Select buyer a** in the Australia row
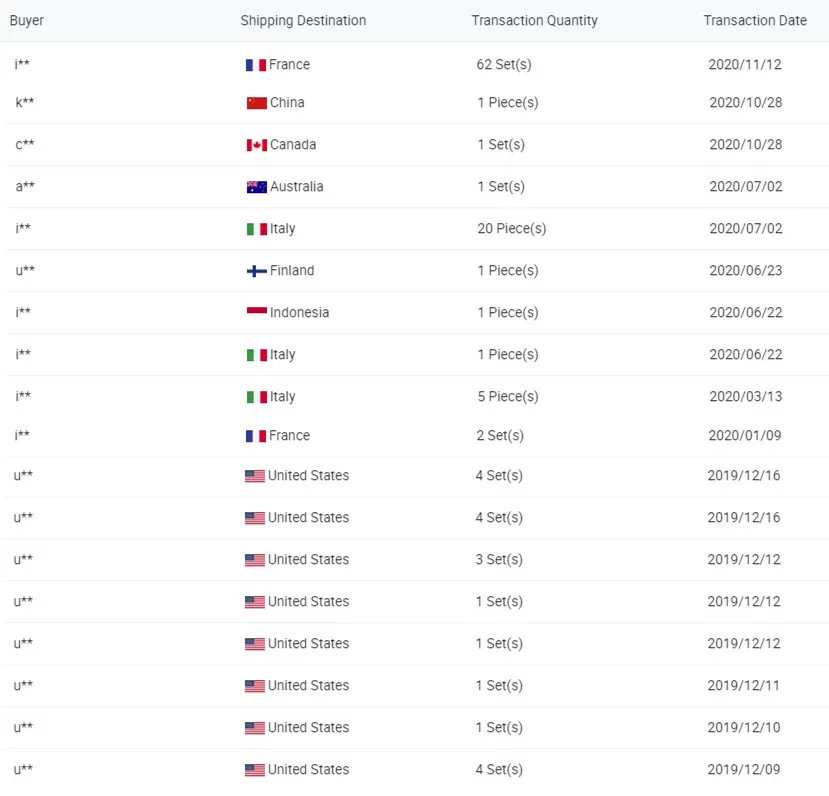The height and width of the screenshot is (796, 829). point(25,187)
